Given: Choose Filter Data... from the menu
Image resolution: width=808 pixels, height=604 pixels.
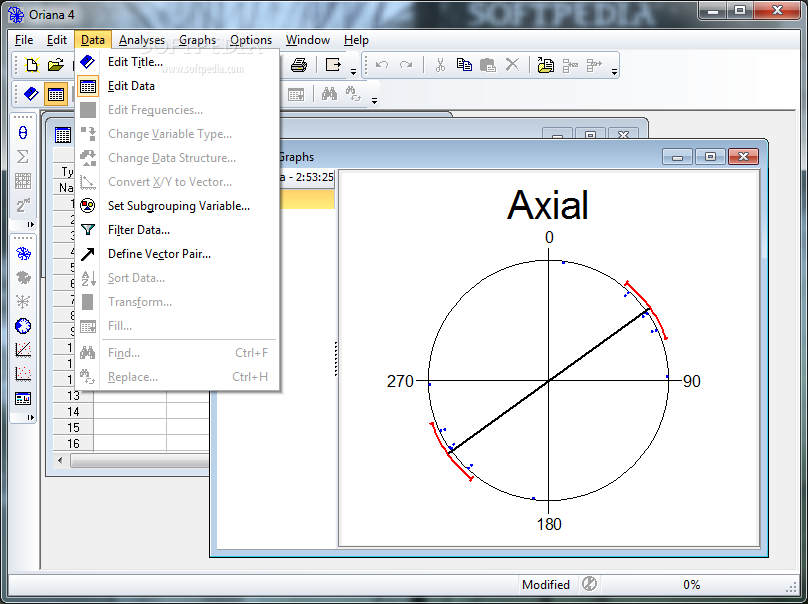Looking at the screenshot, I should 177,230.
